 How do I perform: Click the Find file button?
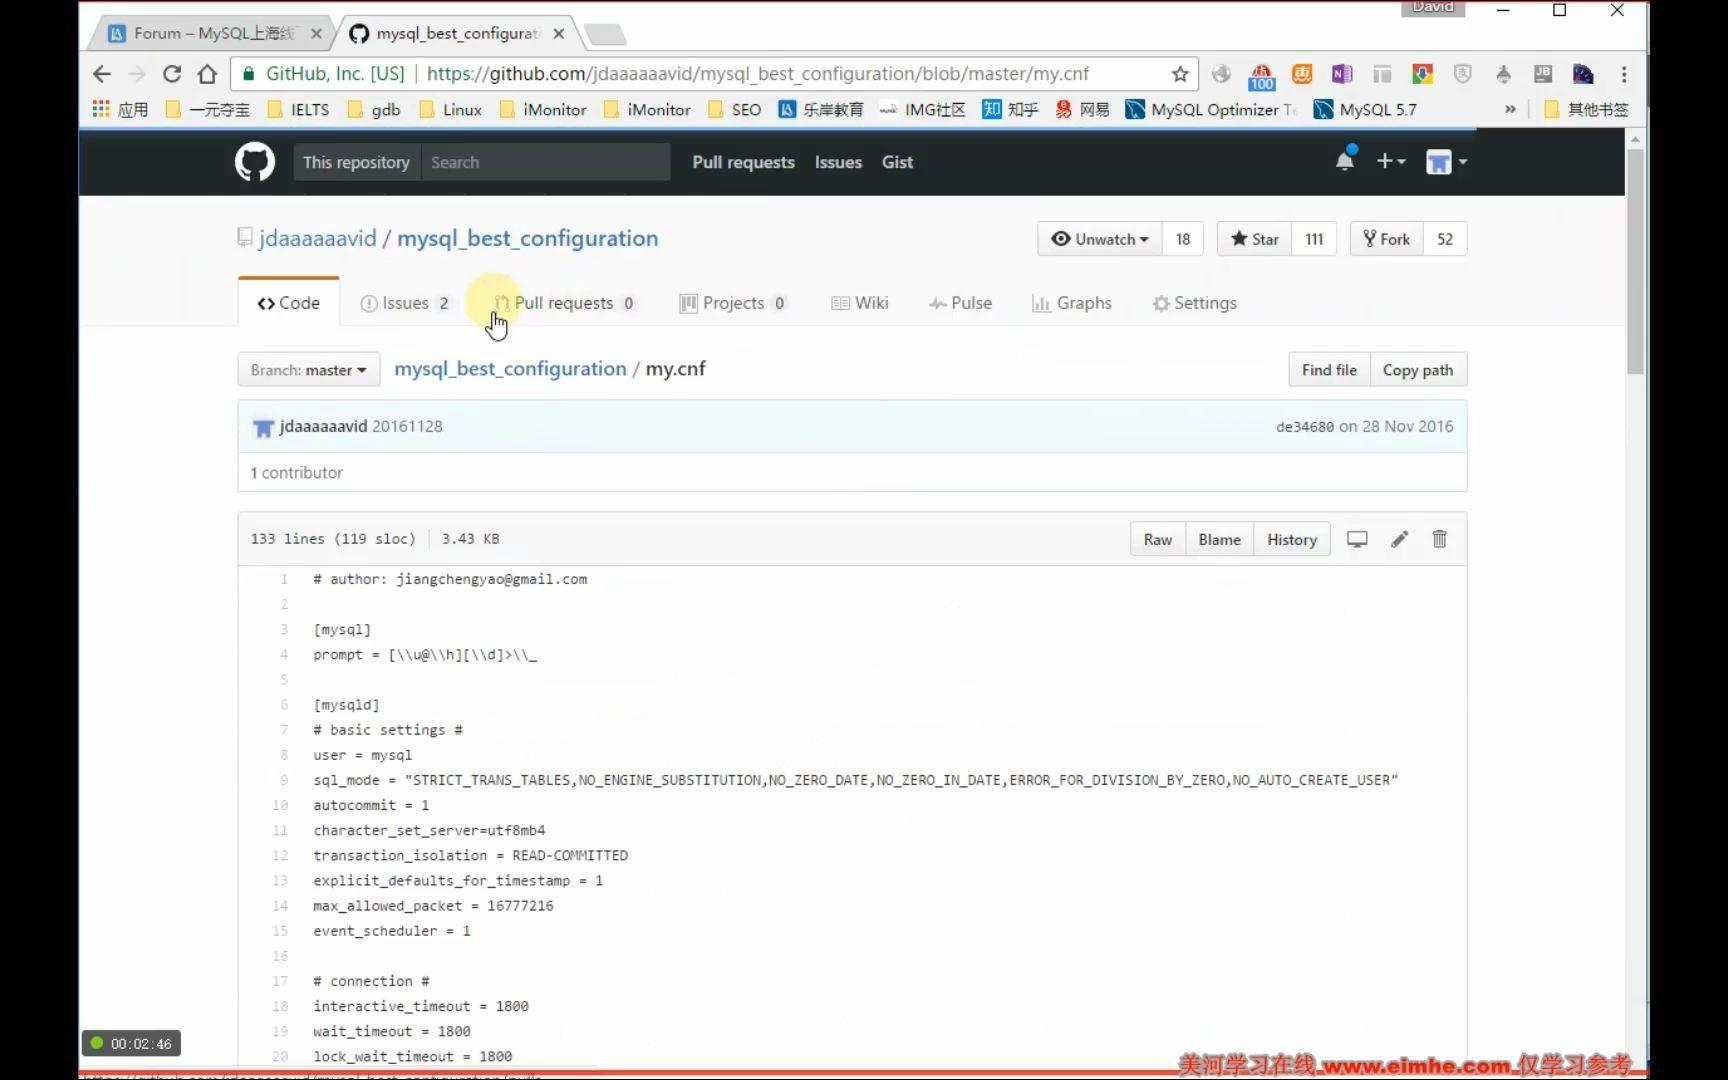pyautogui.click(x=1329, y=370)
